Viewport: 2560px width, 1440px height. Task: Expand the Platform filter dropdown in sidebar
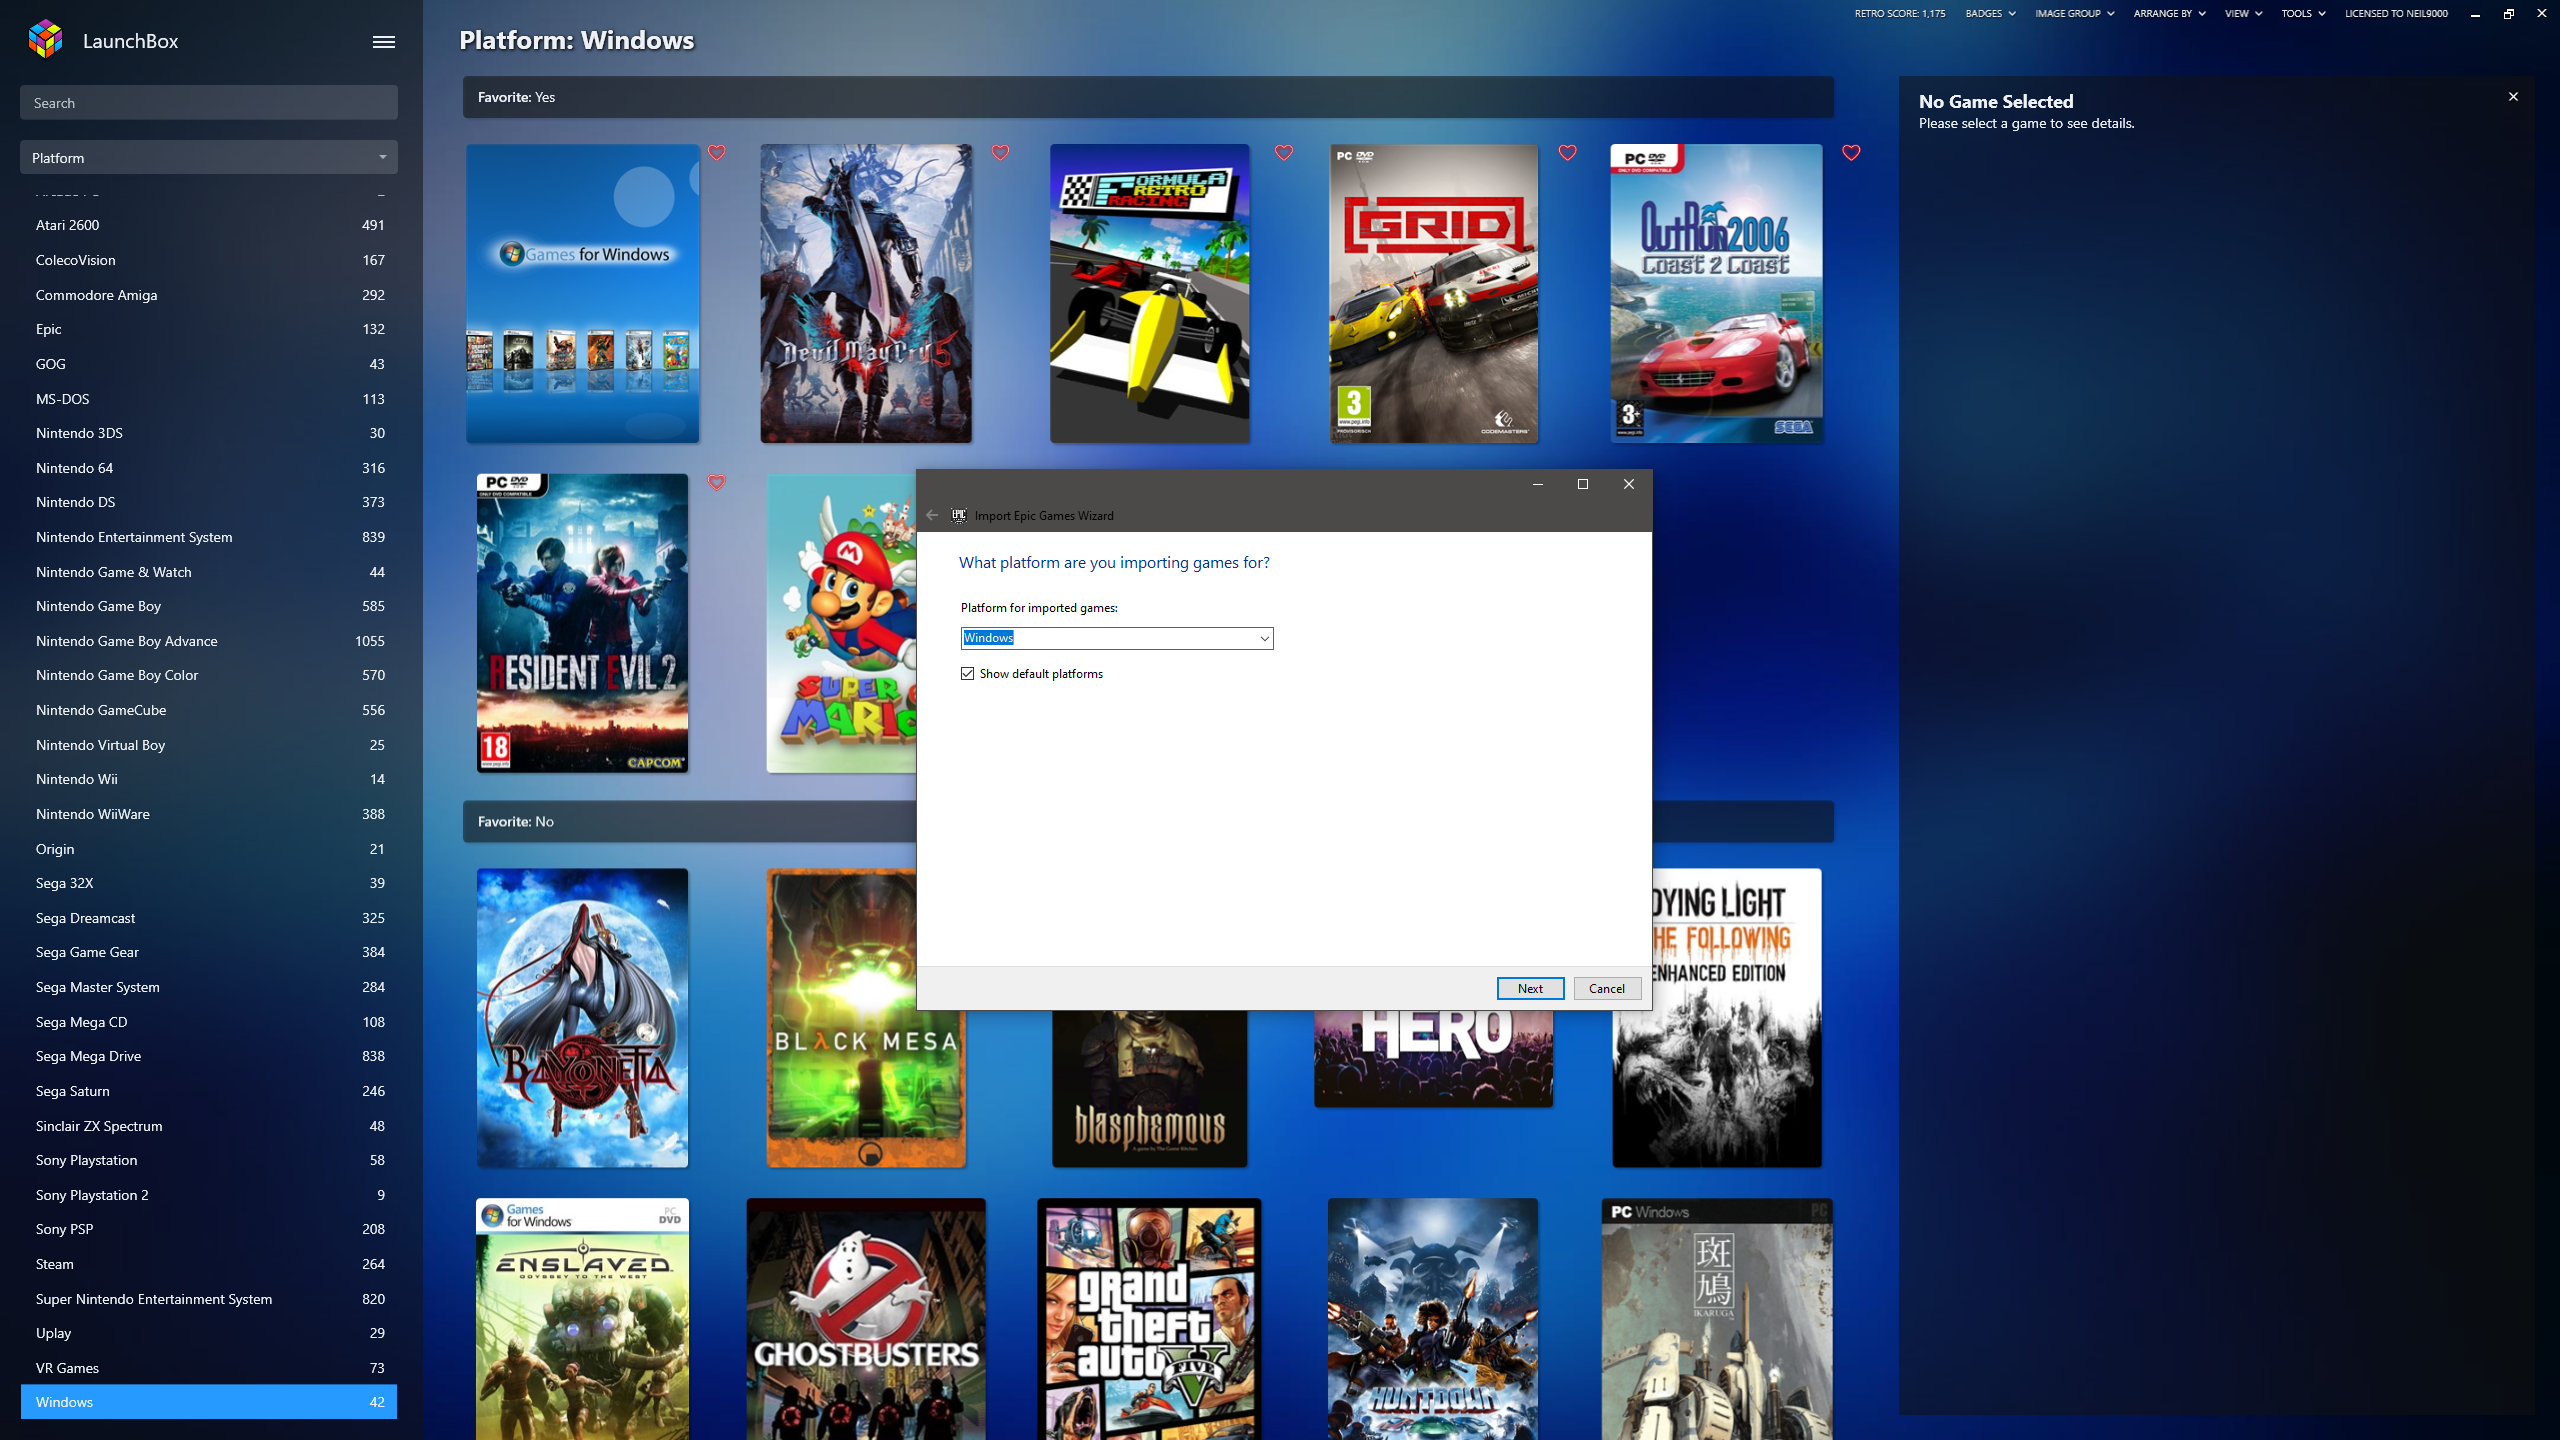(209, 157)
